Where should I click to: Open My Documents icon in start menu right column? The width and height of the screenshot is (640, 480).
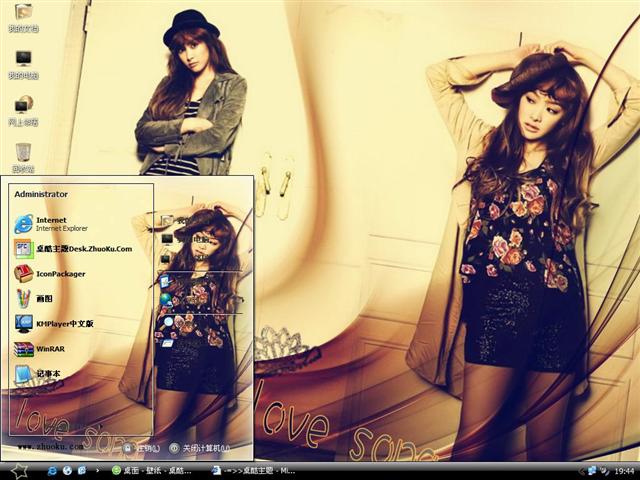point(167,221)
